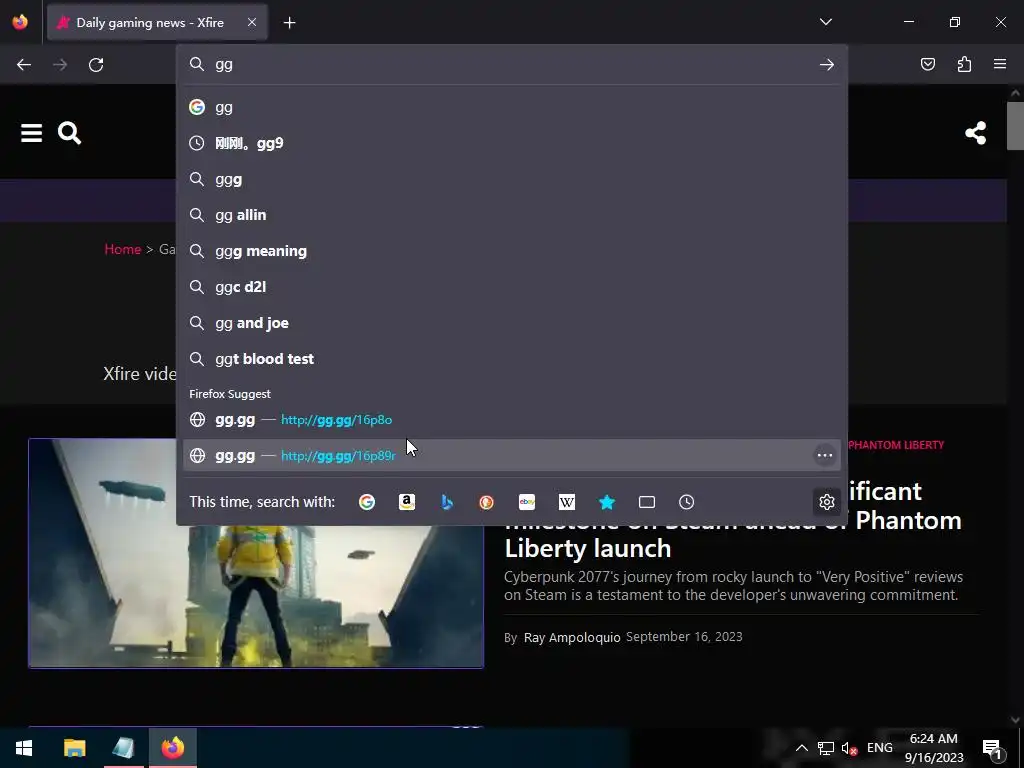Search this time with DuckDuckGo
This screenshot has height=768, width=1024.
(487, 502)
